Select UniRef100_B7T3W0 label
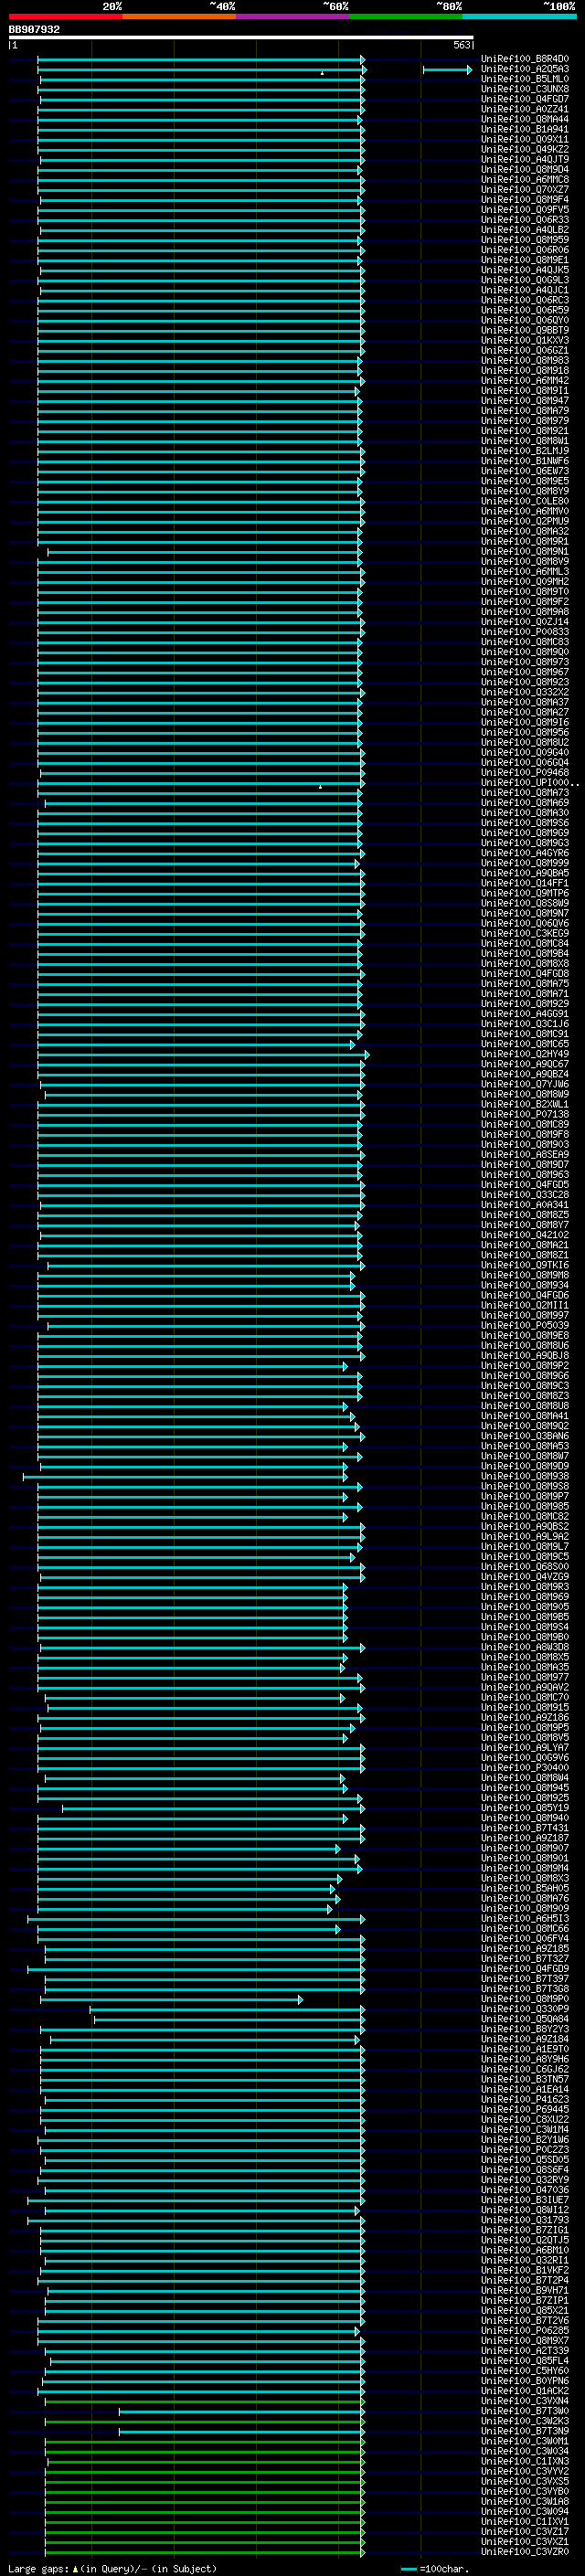Viewport: 585px width, 2576px height. tap(525, 2410)
